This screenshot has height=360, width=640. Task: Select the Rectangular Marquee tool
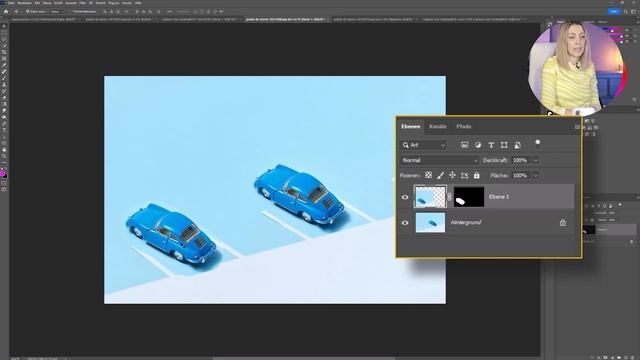pos(4,32)
